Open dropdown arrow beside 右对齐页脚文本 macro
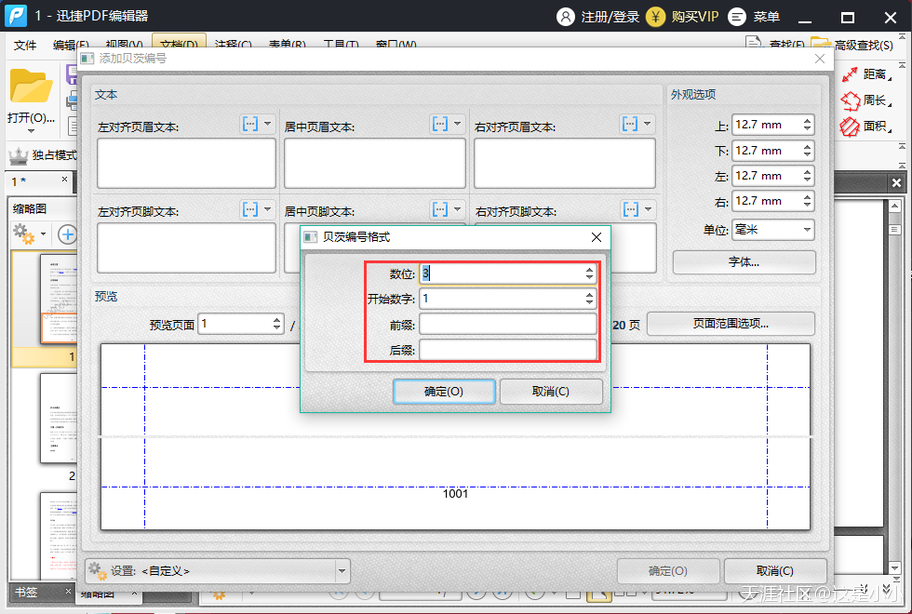The image size is (912, 614). click(648, 209)
